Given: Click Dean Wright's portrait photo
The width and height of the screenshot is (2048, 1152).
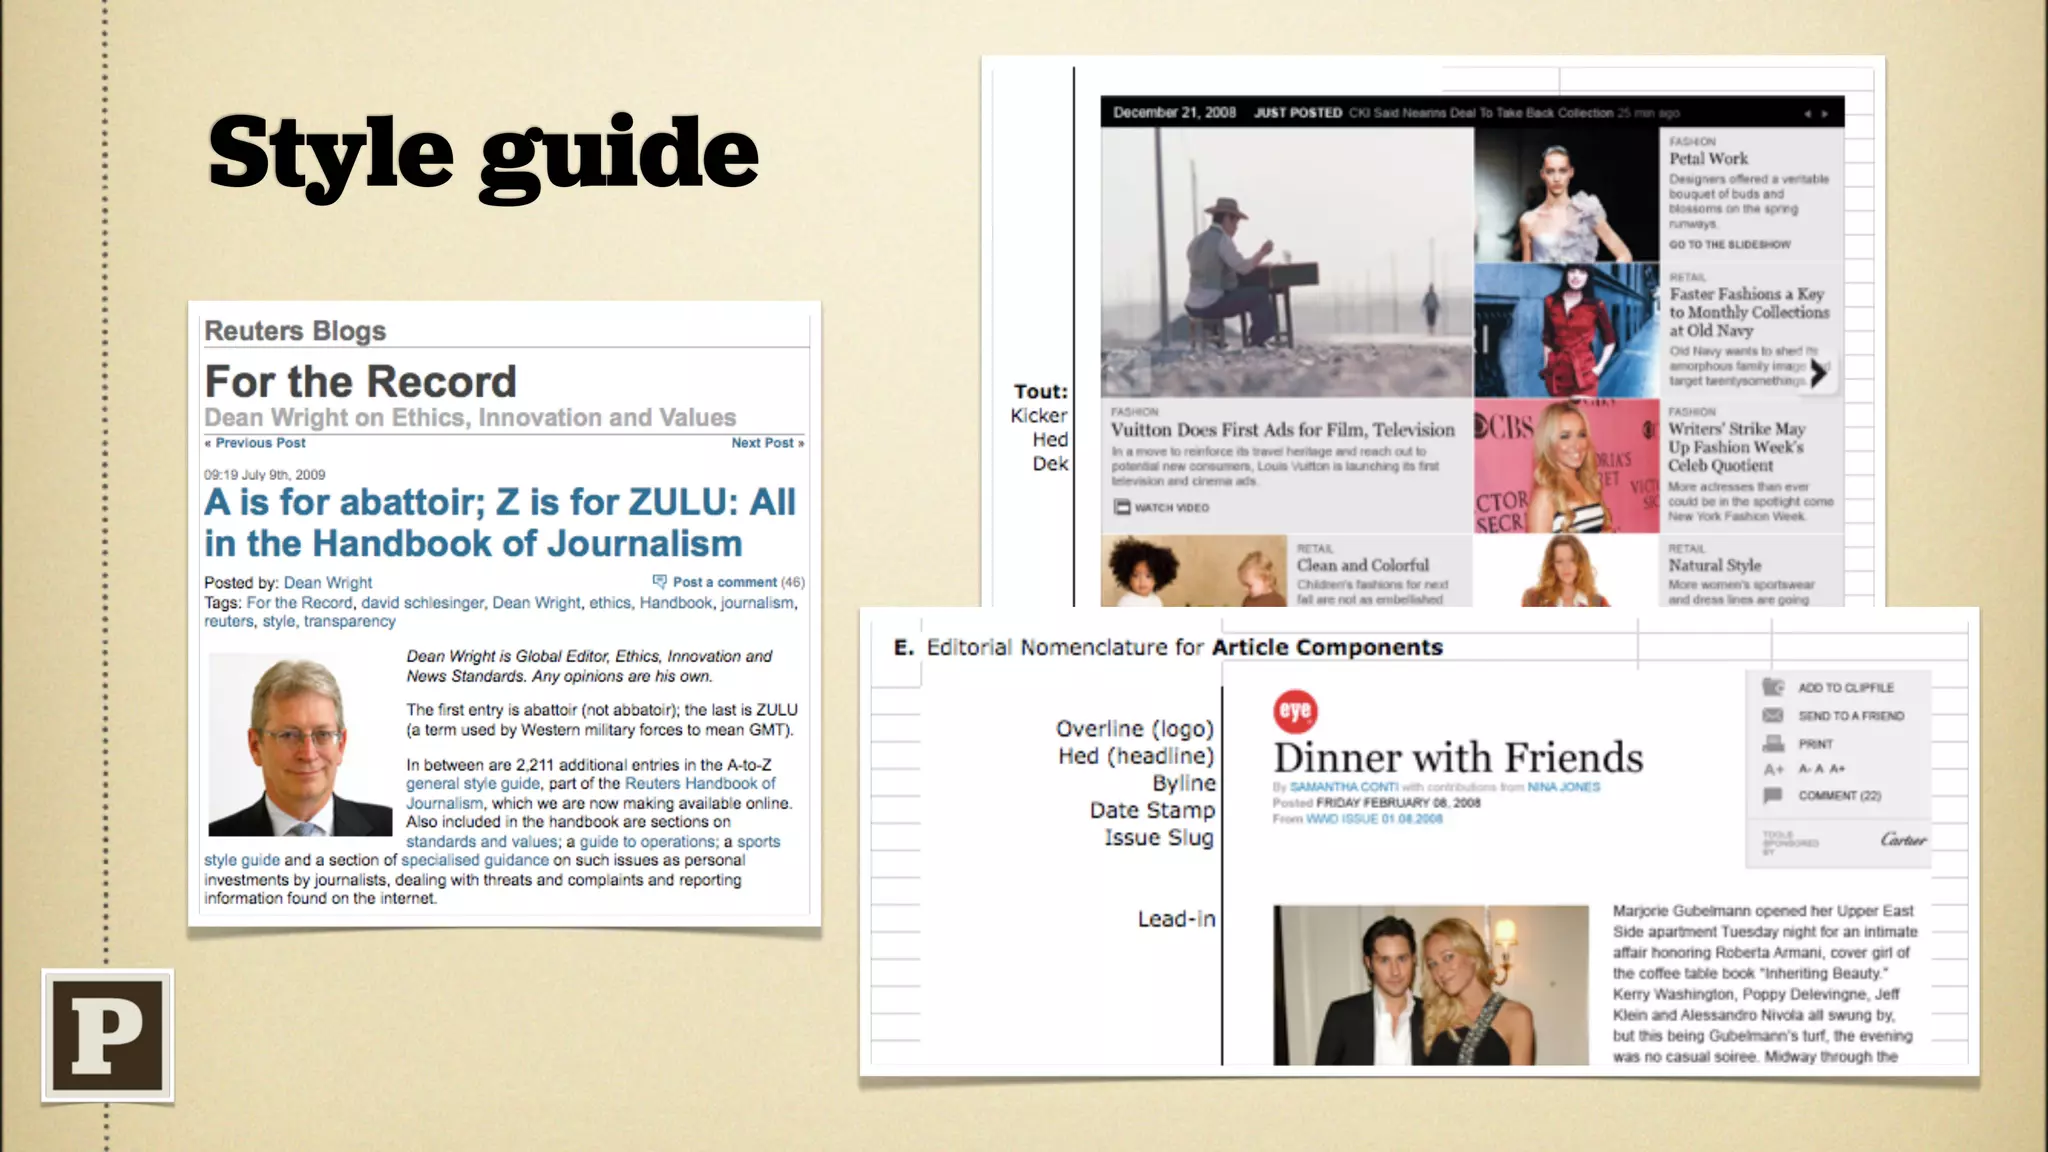Looking at the screenshot, I should tap(300, 744).
